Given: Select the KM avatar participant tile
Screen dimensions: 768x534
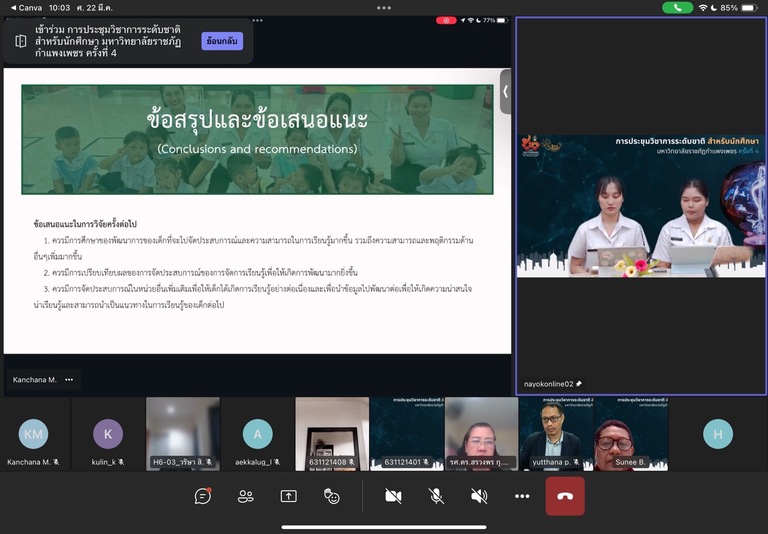Looking at the screenshot, I should tap(33, 434).
